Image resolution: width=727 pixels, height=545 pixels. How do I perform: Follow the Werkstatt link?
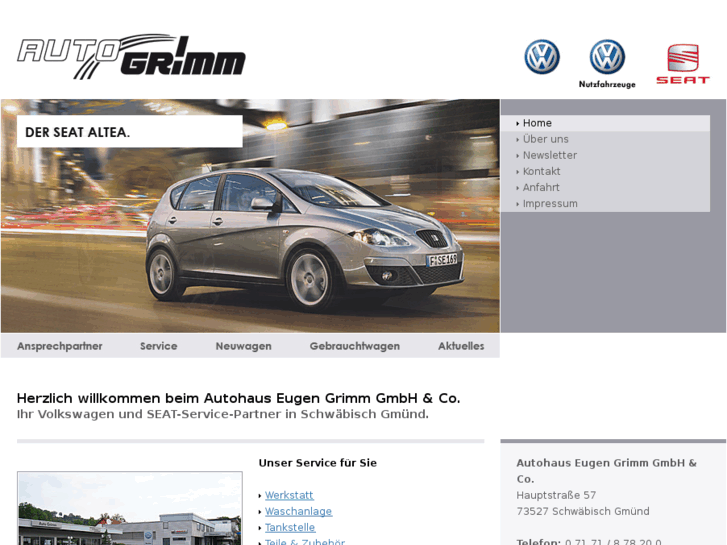point(289,495)
